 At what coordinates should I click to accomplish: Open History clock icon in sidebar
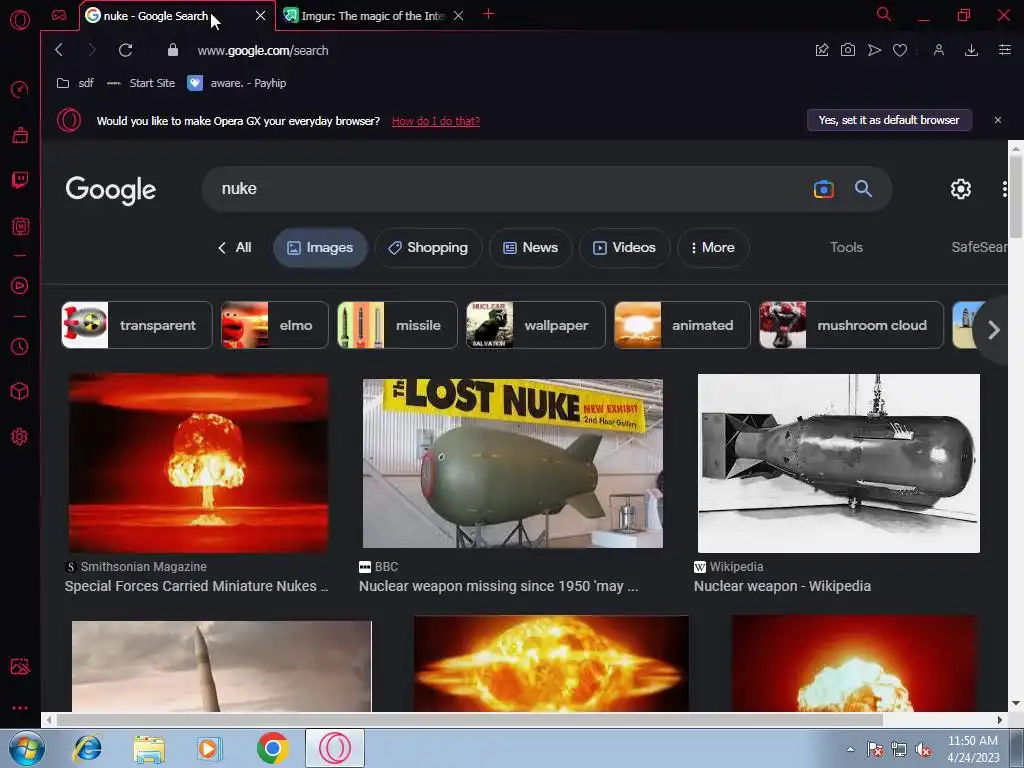pos(20,346)
